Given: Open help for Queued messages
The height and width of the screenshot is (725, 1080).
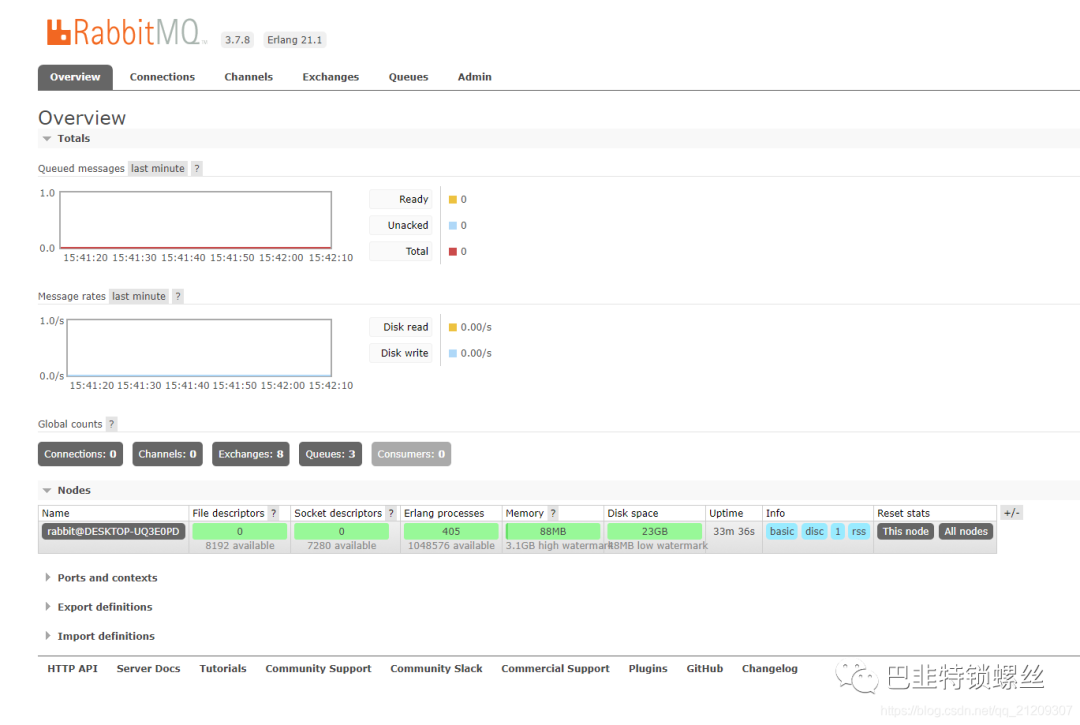Looking at the screenshot, I should pos(197,168).
